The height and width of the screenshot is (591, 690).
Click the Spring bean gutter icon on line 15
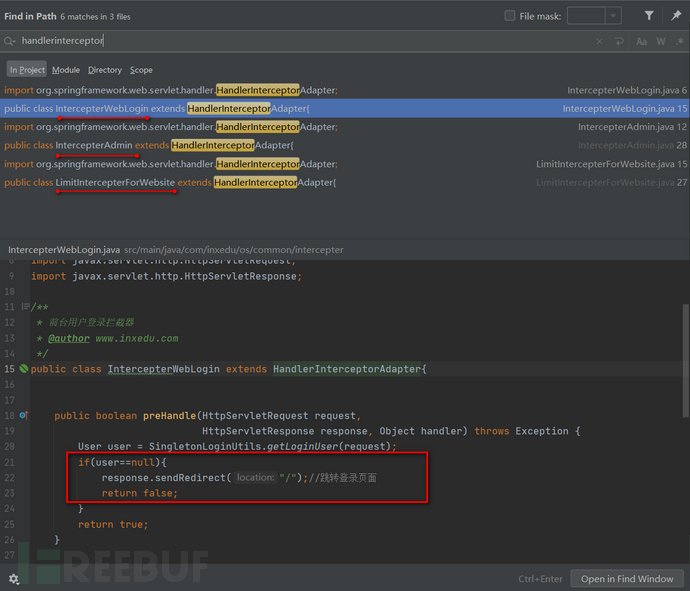coord(23,369)
